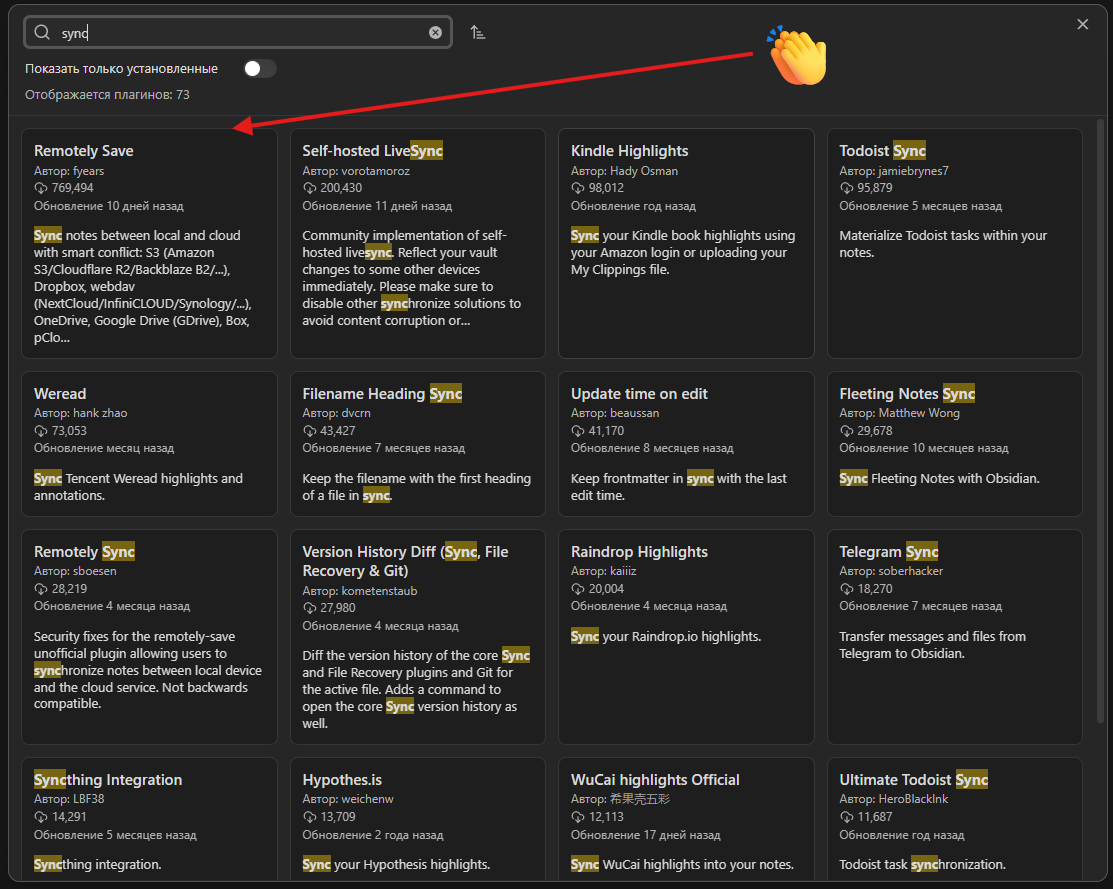Image resolution: width=1113 pixels, height=889 pixels.
Task: Open the Self-hosted LiveSync plugin
Action: coord(417,243)
